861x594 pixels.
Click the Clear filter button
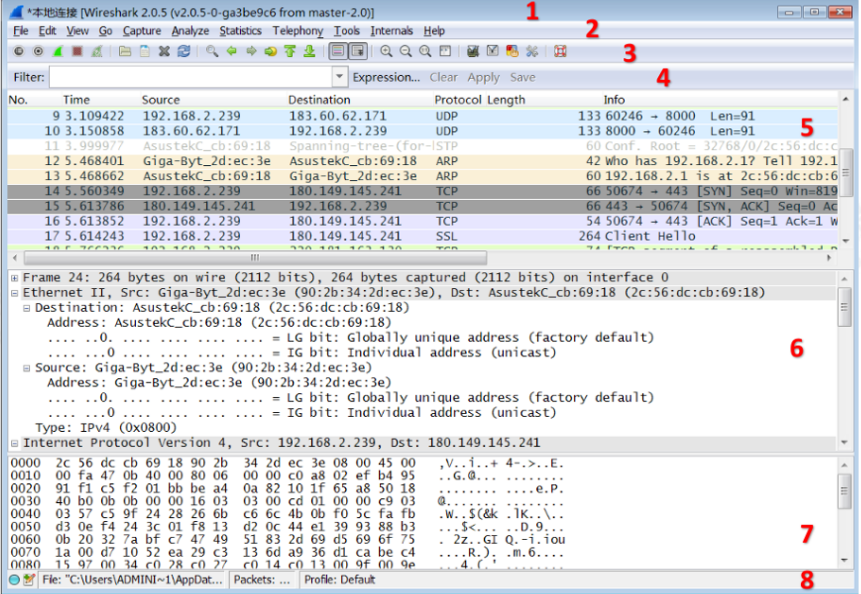click(443, 77)
